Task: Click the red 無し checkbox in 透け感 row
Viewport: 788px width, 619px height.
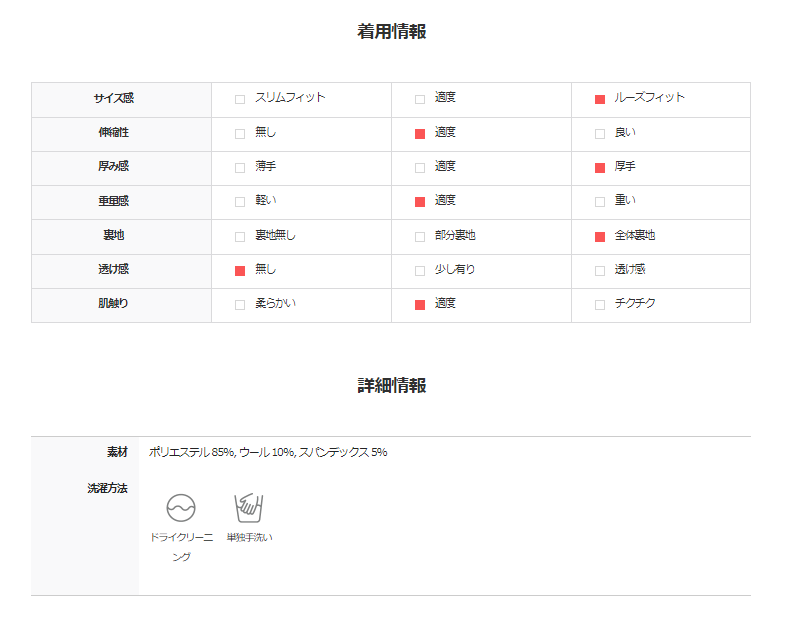Action: [240, 271]
